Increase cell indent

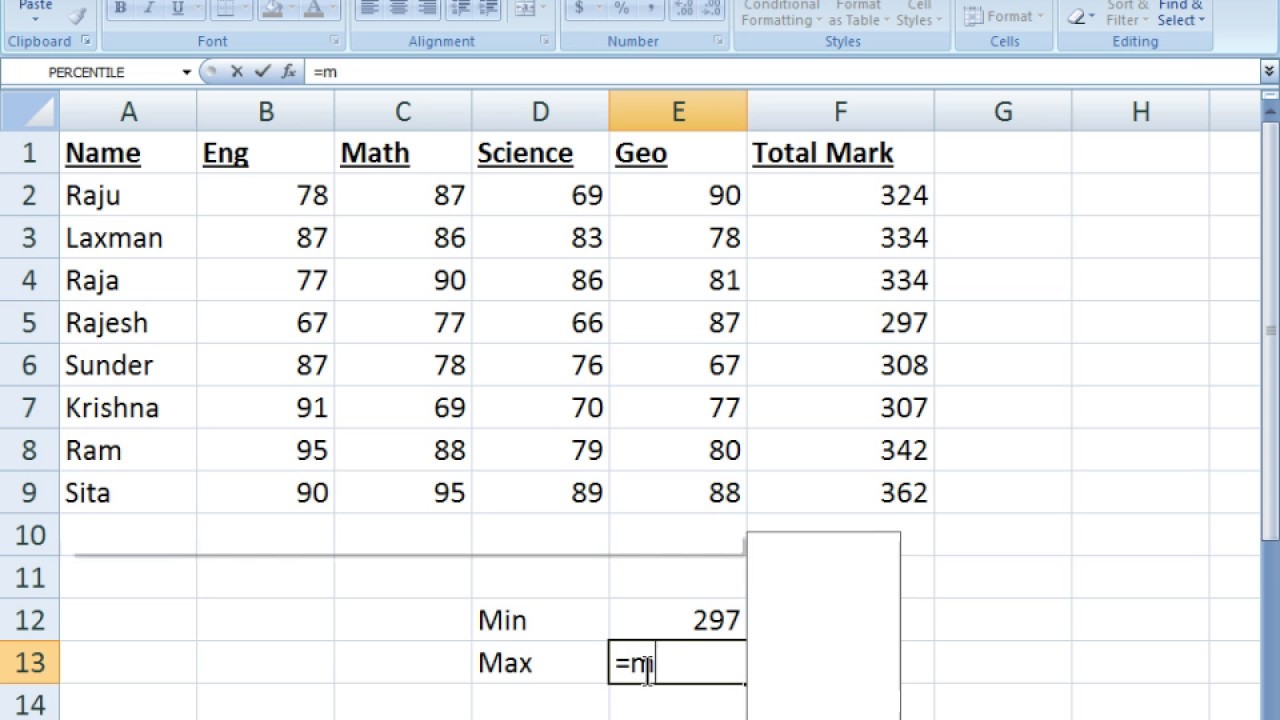point(491,9)
